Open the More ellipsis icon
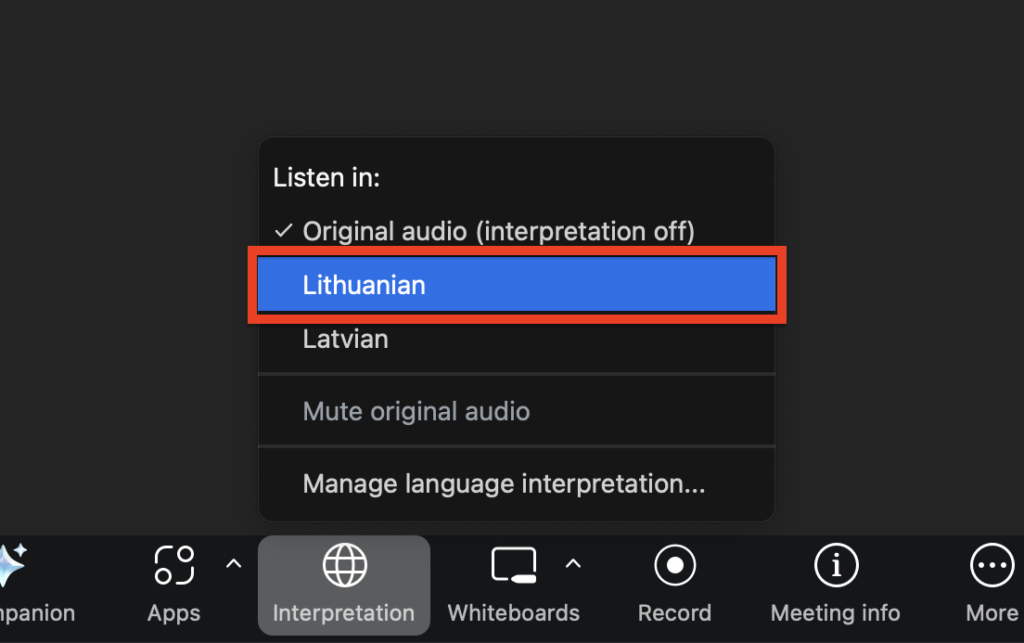The image size is (1024, 643). click(991, 566)
